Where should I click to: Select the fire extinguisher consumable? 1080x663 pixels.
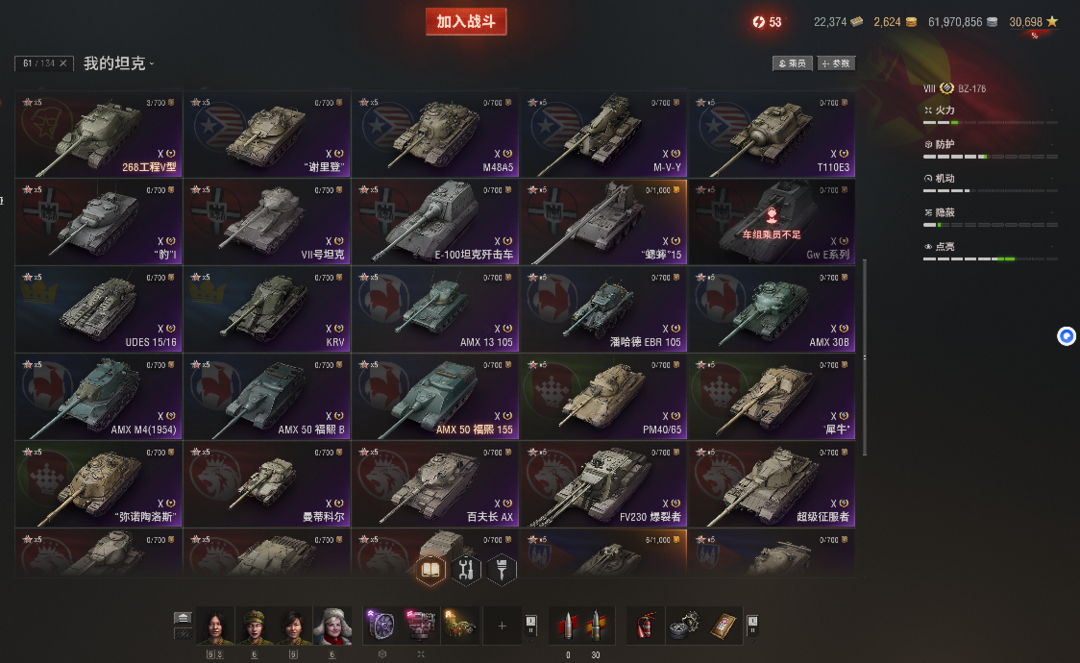point(645,625)
